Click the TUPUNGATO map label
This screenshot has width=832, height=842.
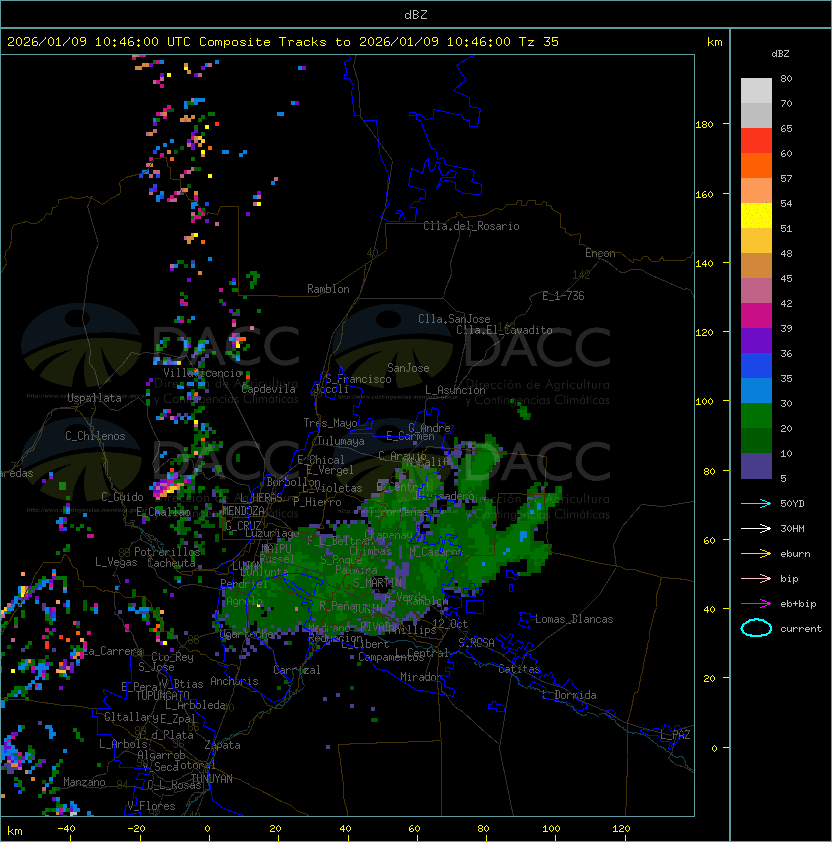click(162, 695)
